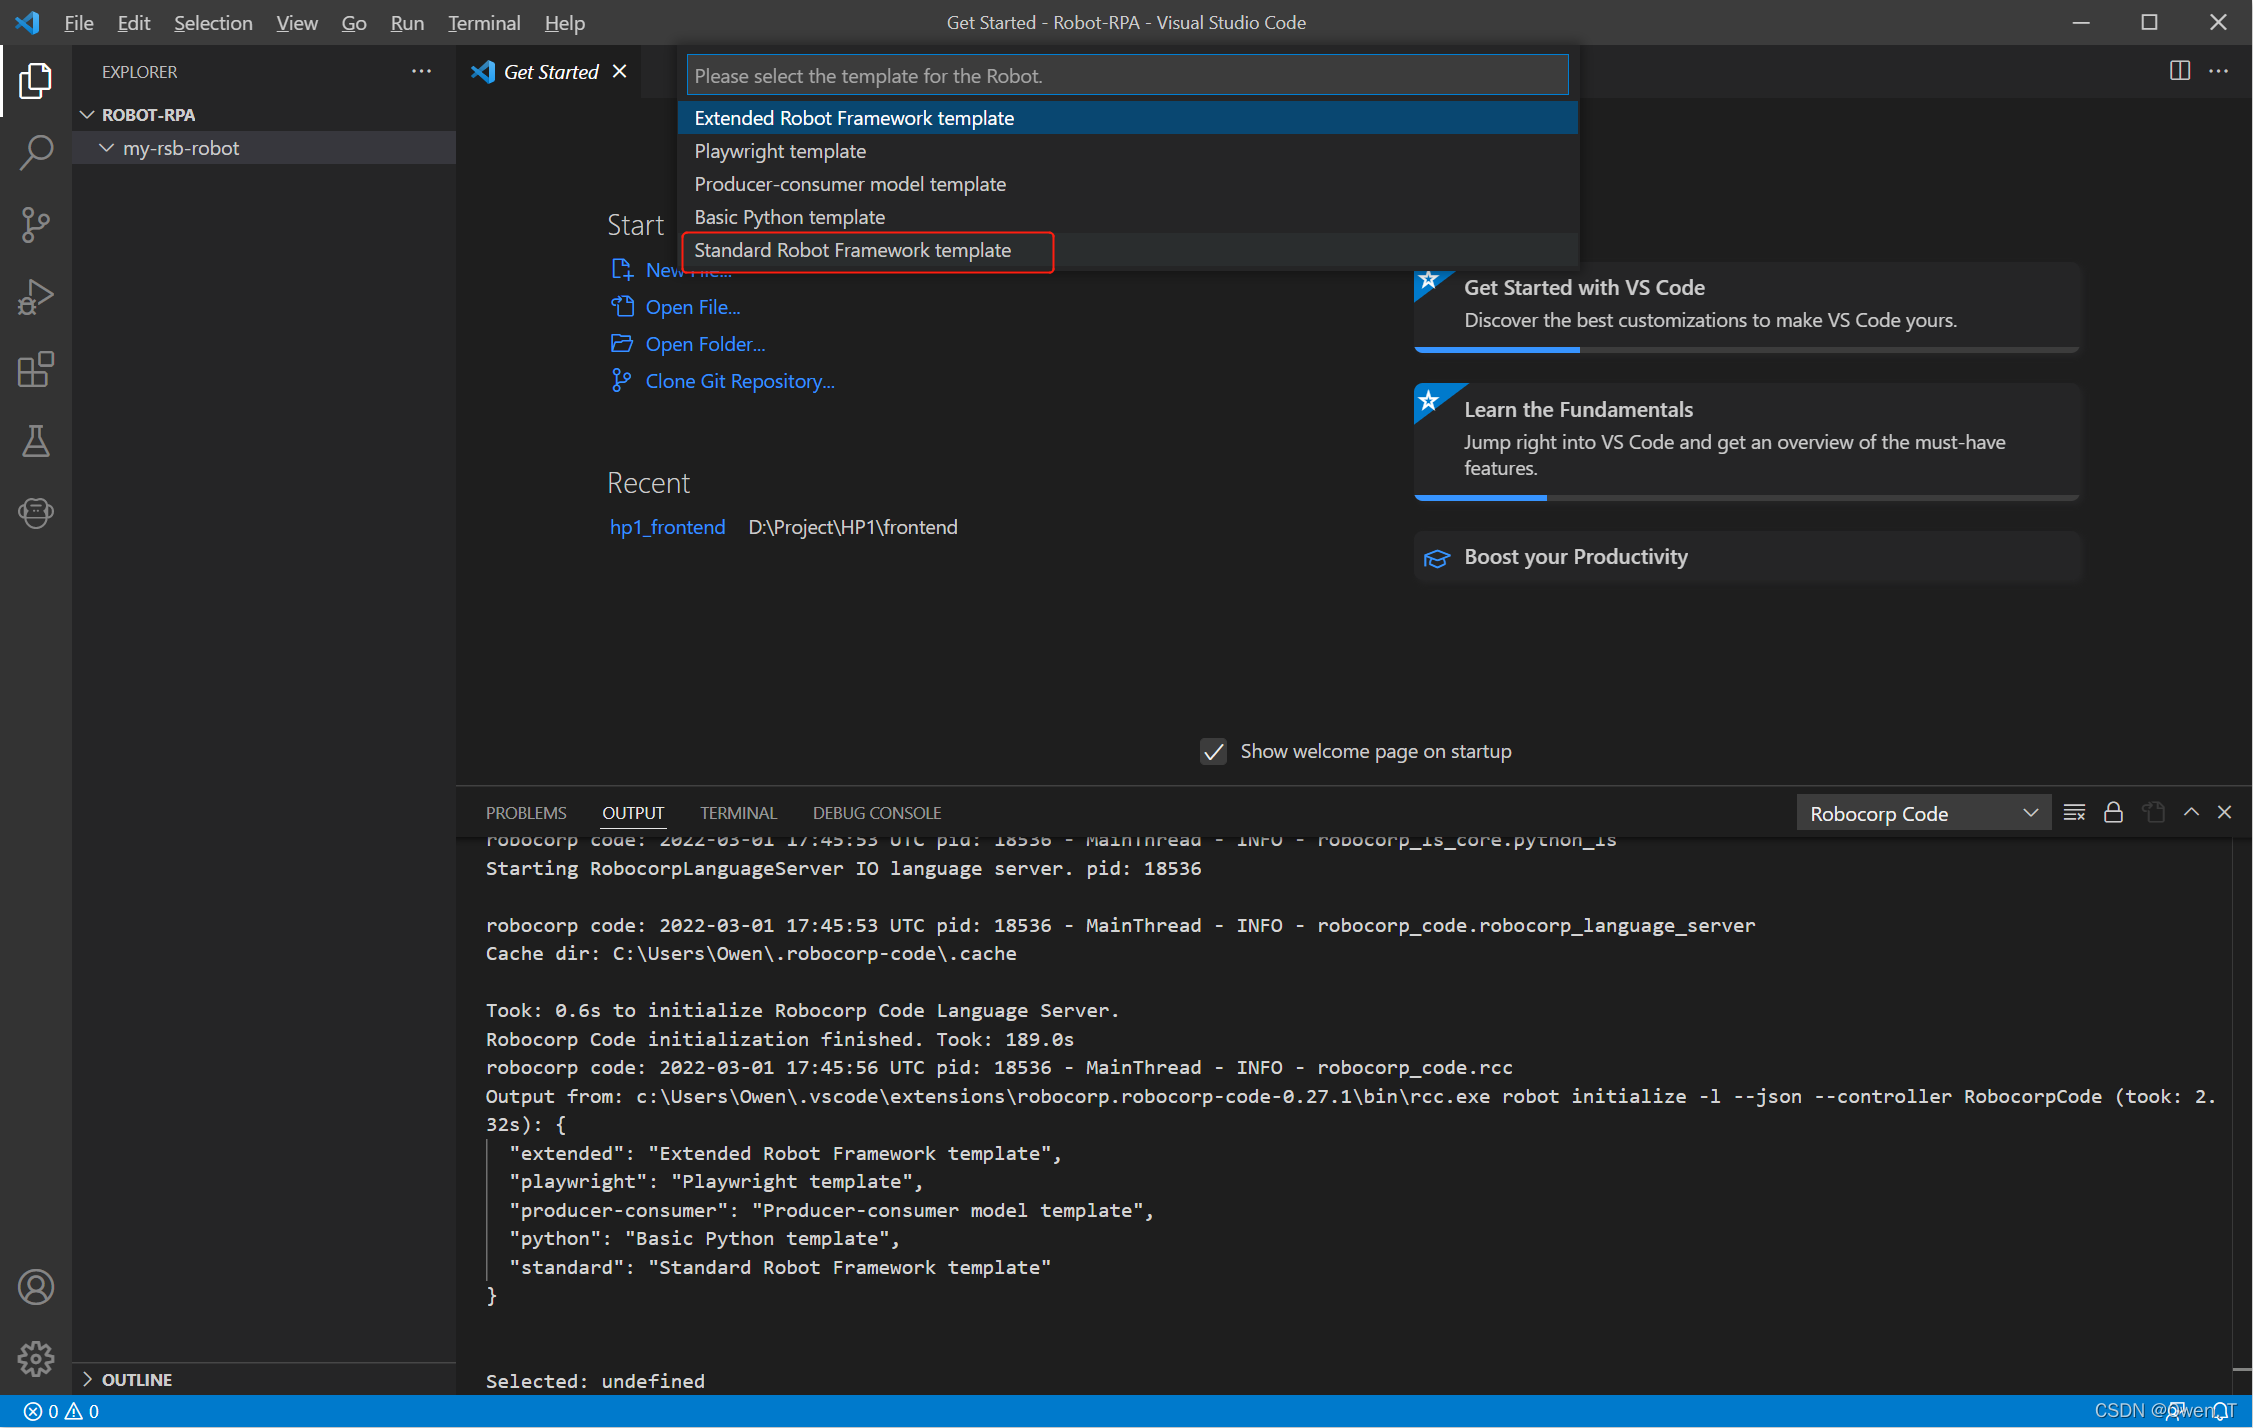The image size is (2253, 1428).
Task: Split the editor to the right
Action: 2180,71
